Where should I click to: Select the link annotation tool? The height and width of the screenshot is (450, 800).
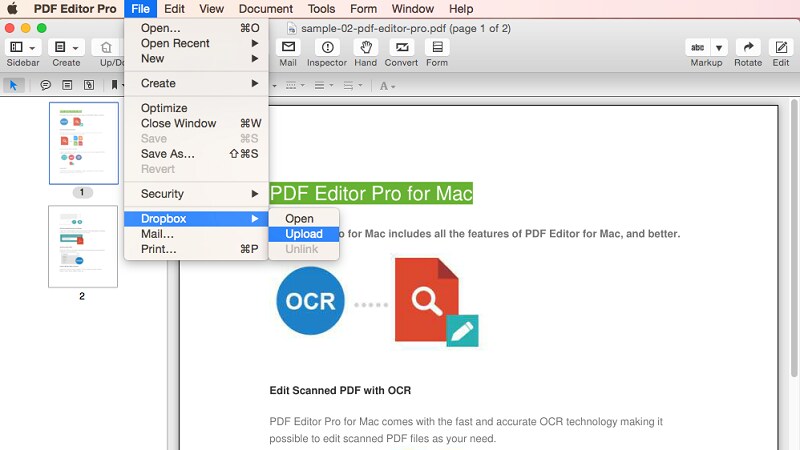[89, 85]
